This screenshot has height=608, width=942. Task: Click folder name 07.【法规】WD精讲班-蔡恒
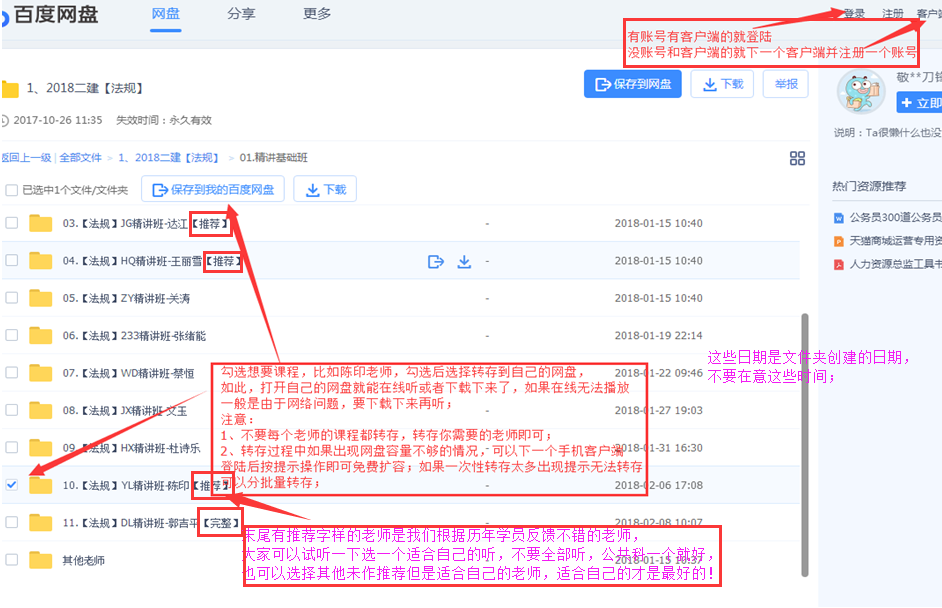tap(128, 373)
